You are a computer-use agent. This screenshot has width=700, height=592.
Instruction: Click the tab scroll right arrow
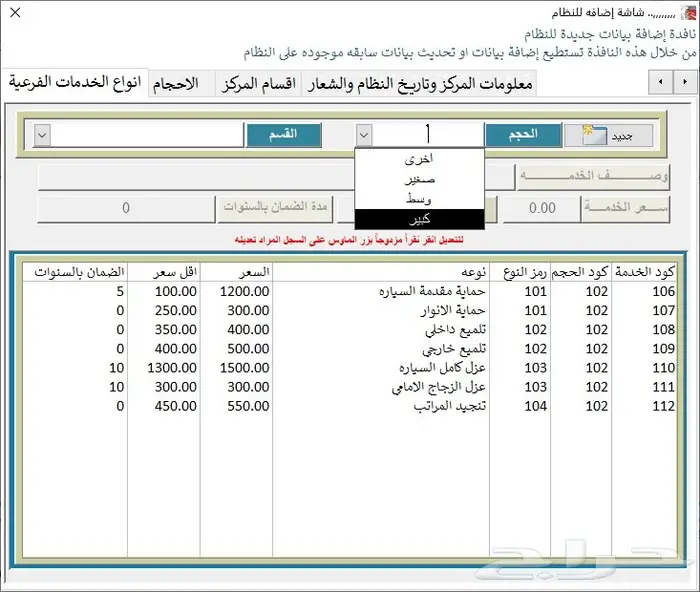[684, 82]
